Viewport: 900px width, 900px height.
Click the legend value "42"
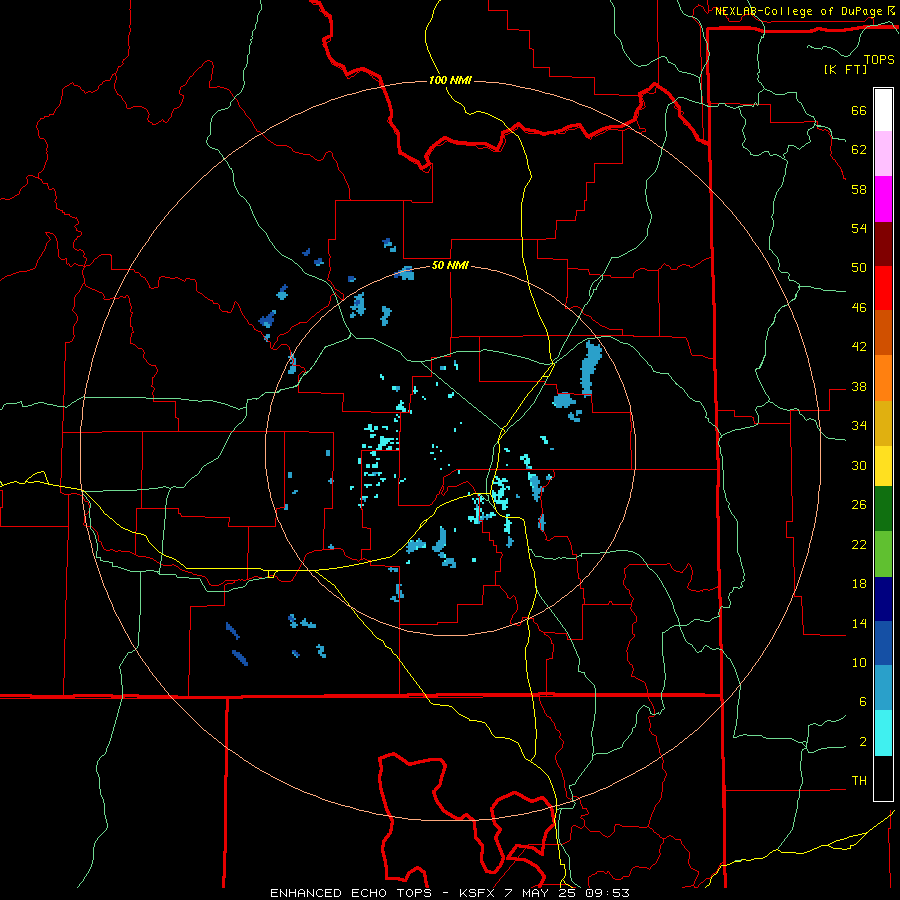coord(859,347)
